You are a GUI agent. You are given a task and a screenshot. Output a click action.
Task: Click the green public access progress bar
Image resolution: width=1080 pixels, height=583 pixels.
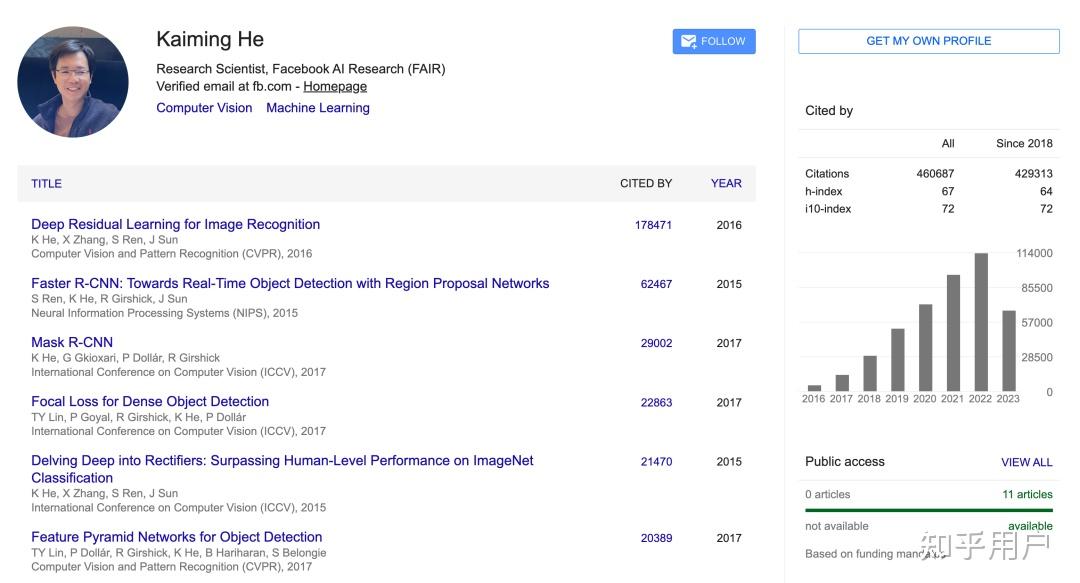(x=928, y=510)
